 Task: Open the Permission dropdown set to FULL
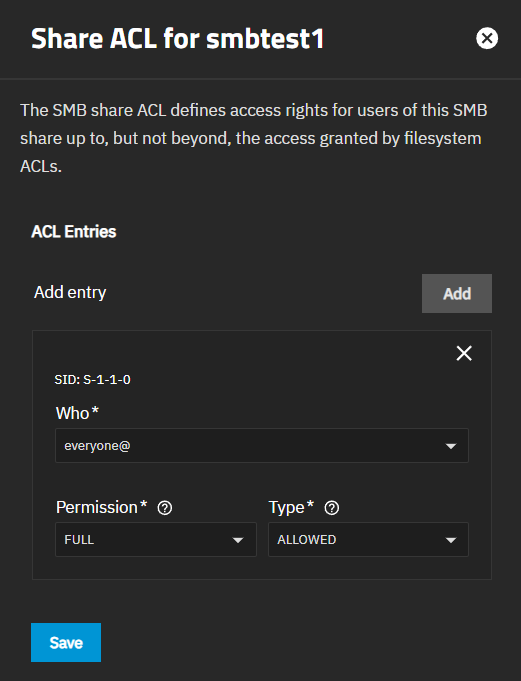156,539
